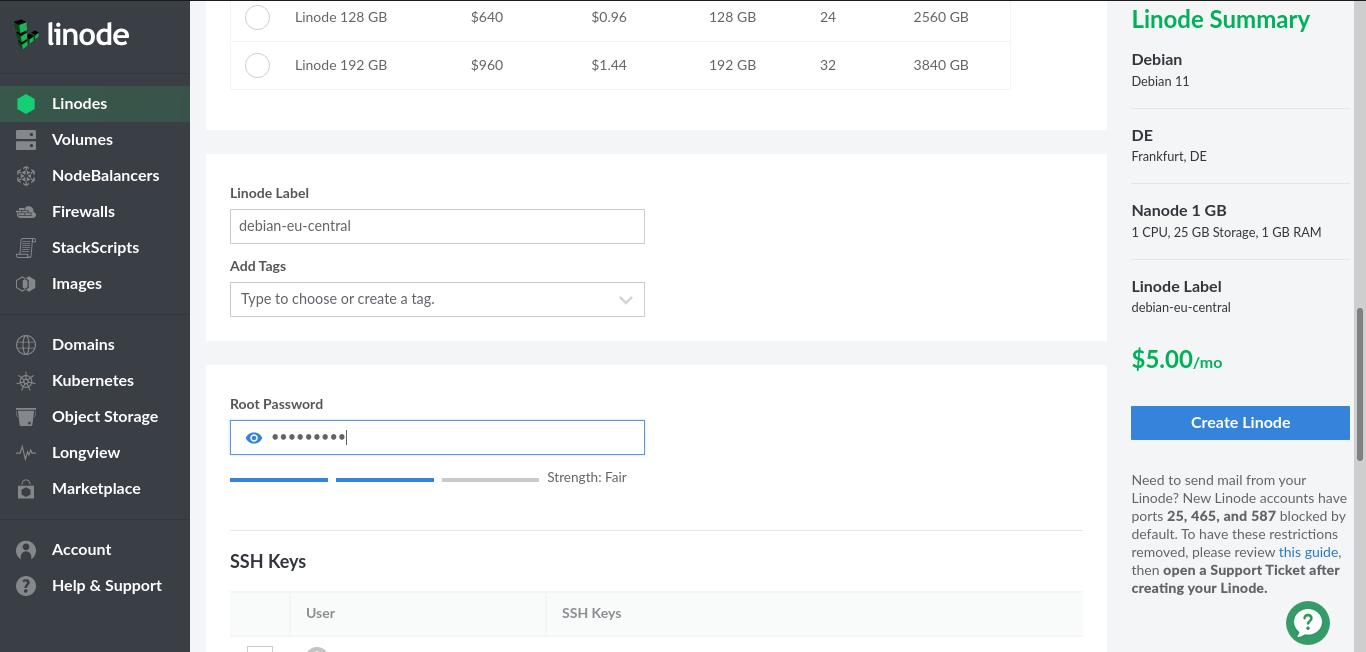Click the Kubernetes wheel icon
Image resolution: width=1366 pixels, height=652 pixels.
click(26, 381)
